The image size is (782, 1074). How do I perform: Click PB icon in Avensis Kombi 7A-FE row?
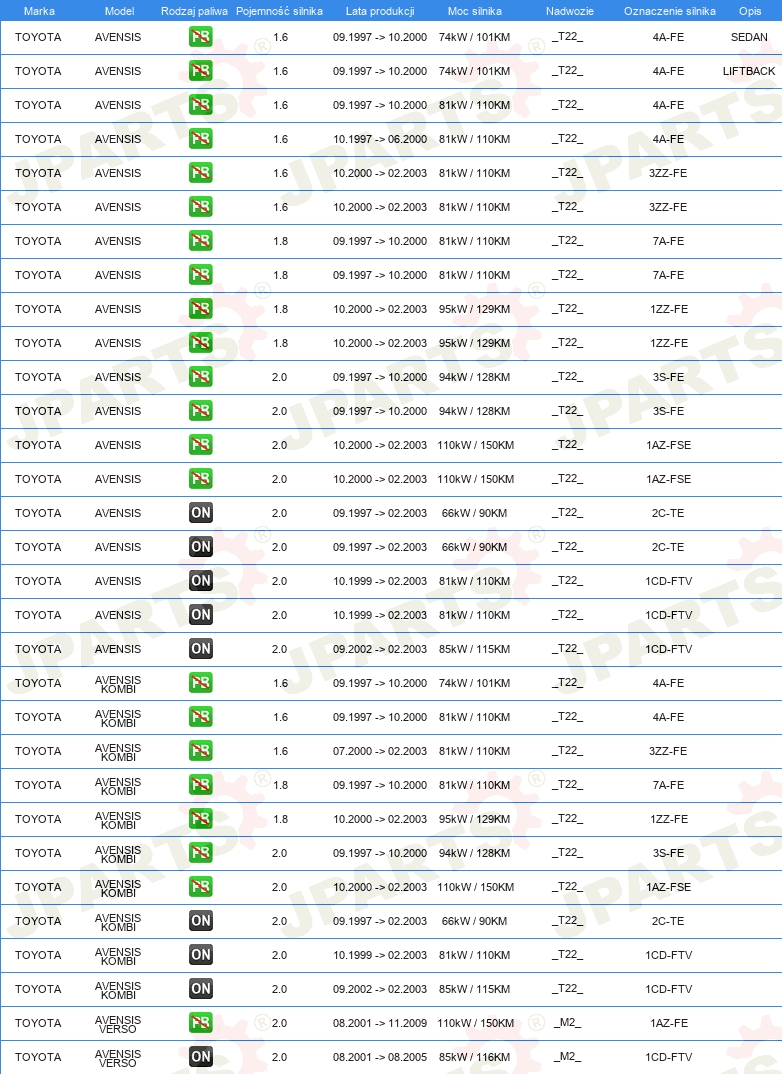(201, 785)
